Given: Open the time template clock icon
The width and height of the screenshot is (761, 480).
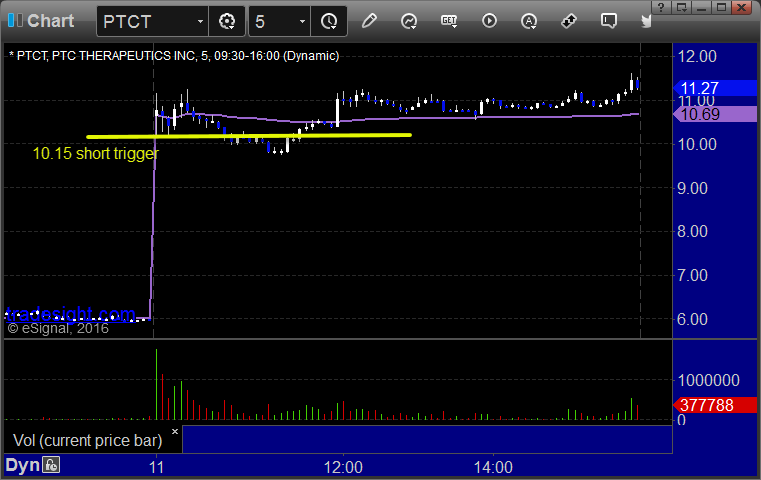Looking at the screenshot, I should [329, 21].
